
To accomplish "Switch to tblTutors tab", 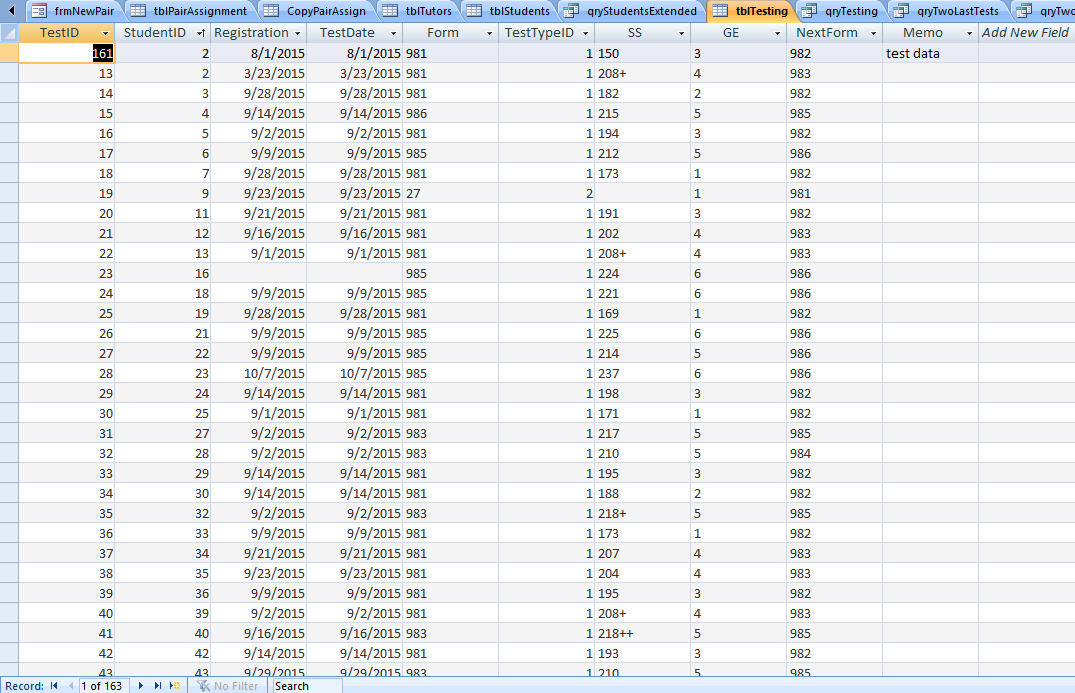I will pyautogui.click(x=418, y=11).
